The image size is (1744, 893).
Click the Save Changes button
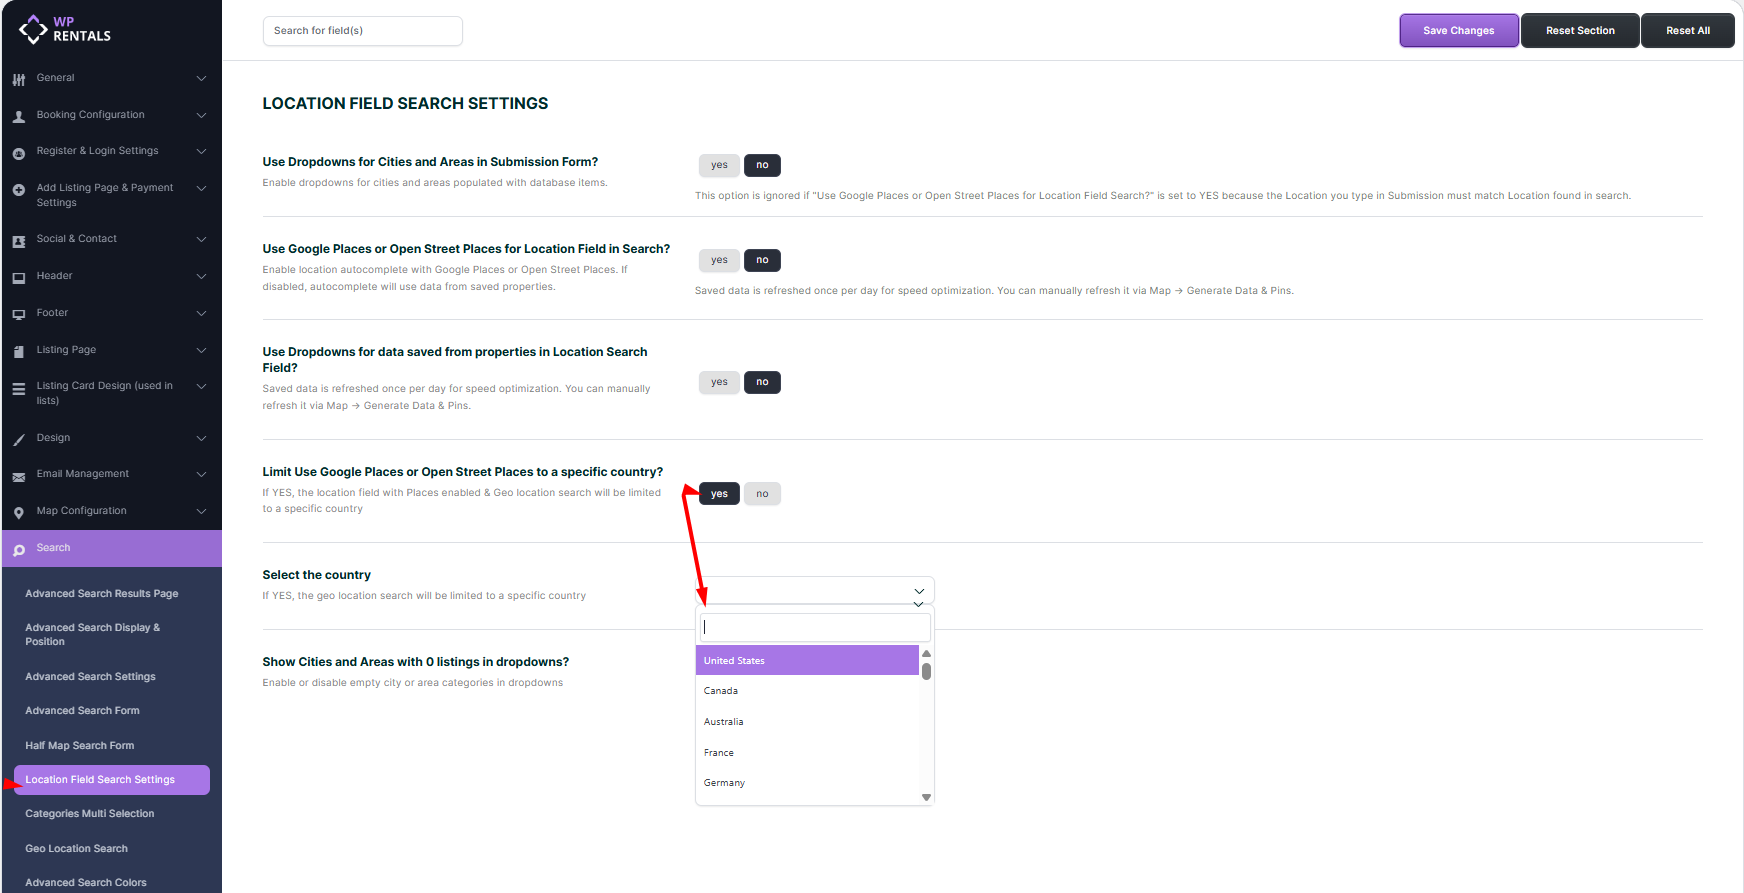1458,31
